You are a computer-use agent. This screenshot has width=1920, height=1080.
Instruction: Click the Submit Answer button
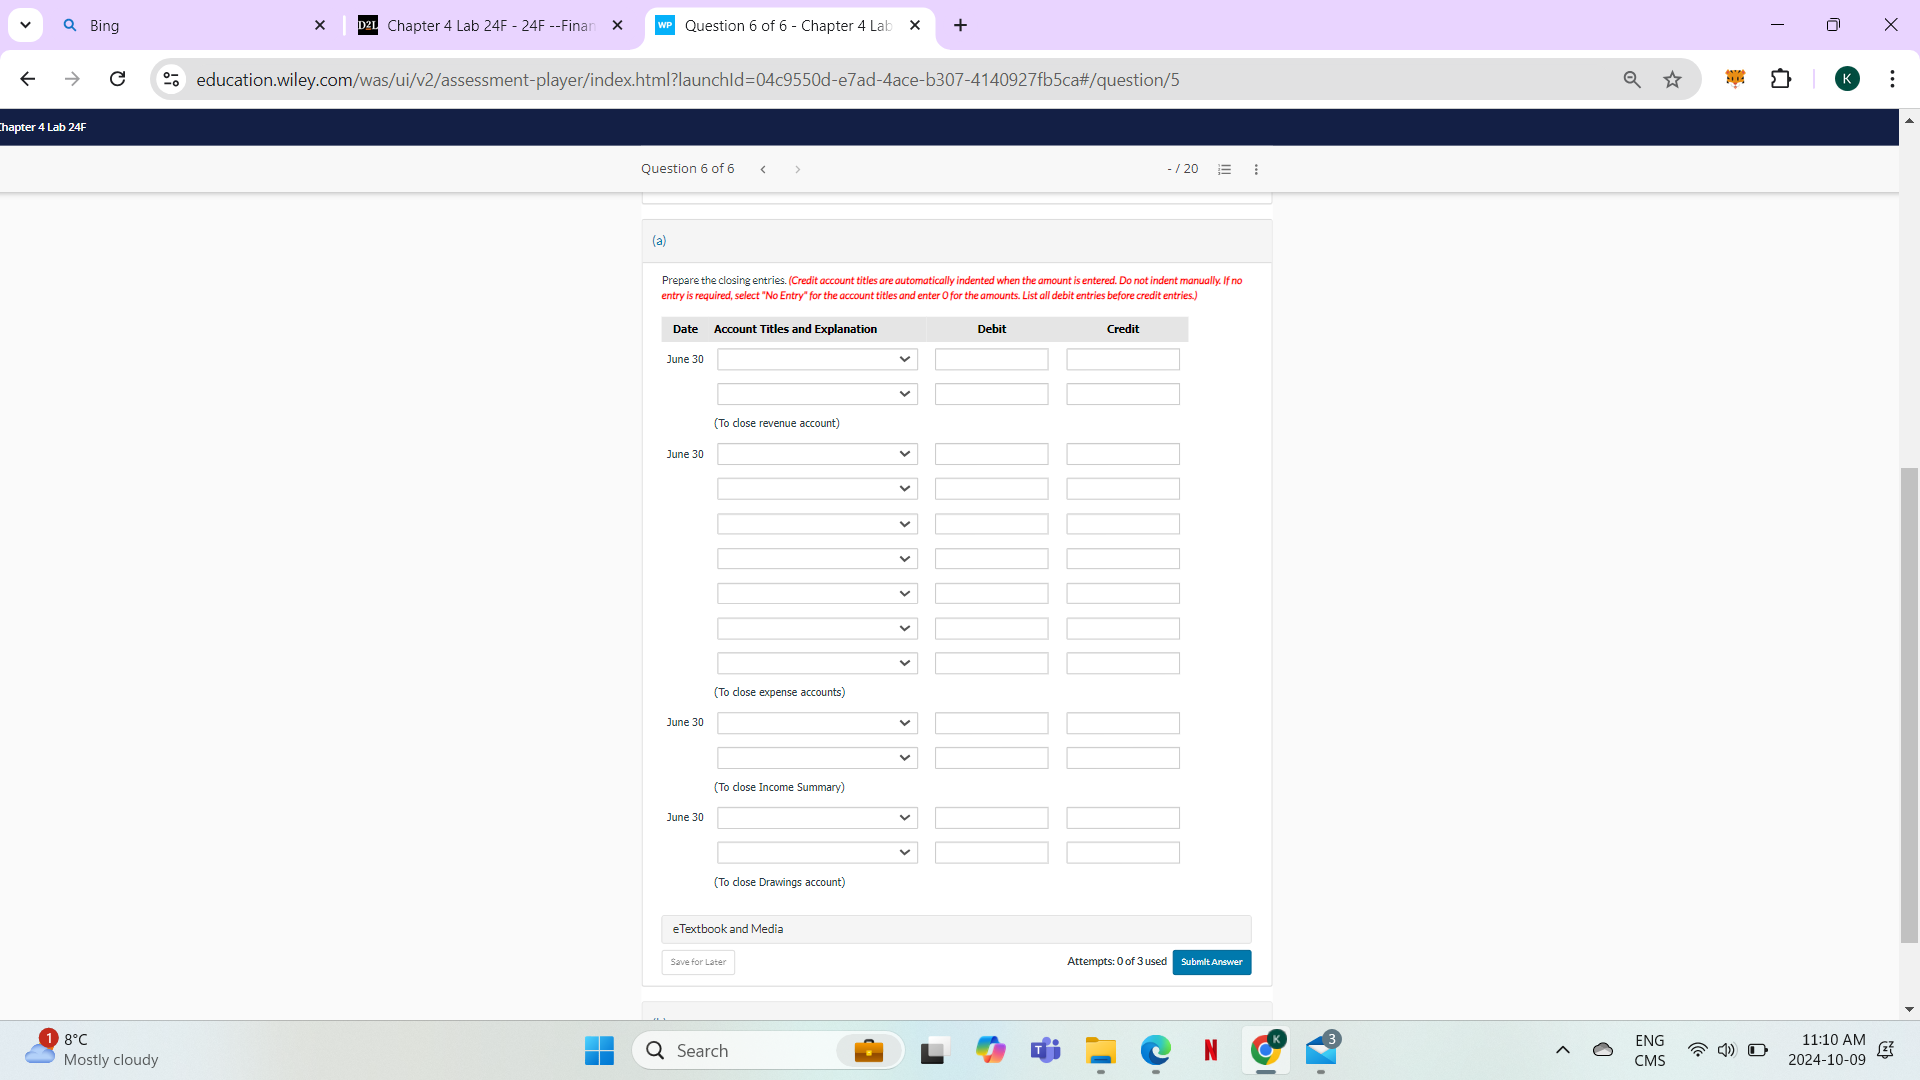(1211, 962)
